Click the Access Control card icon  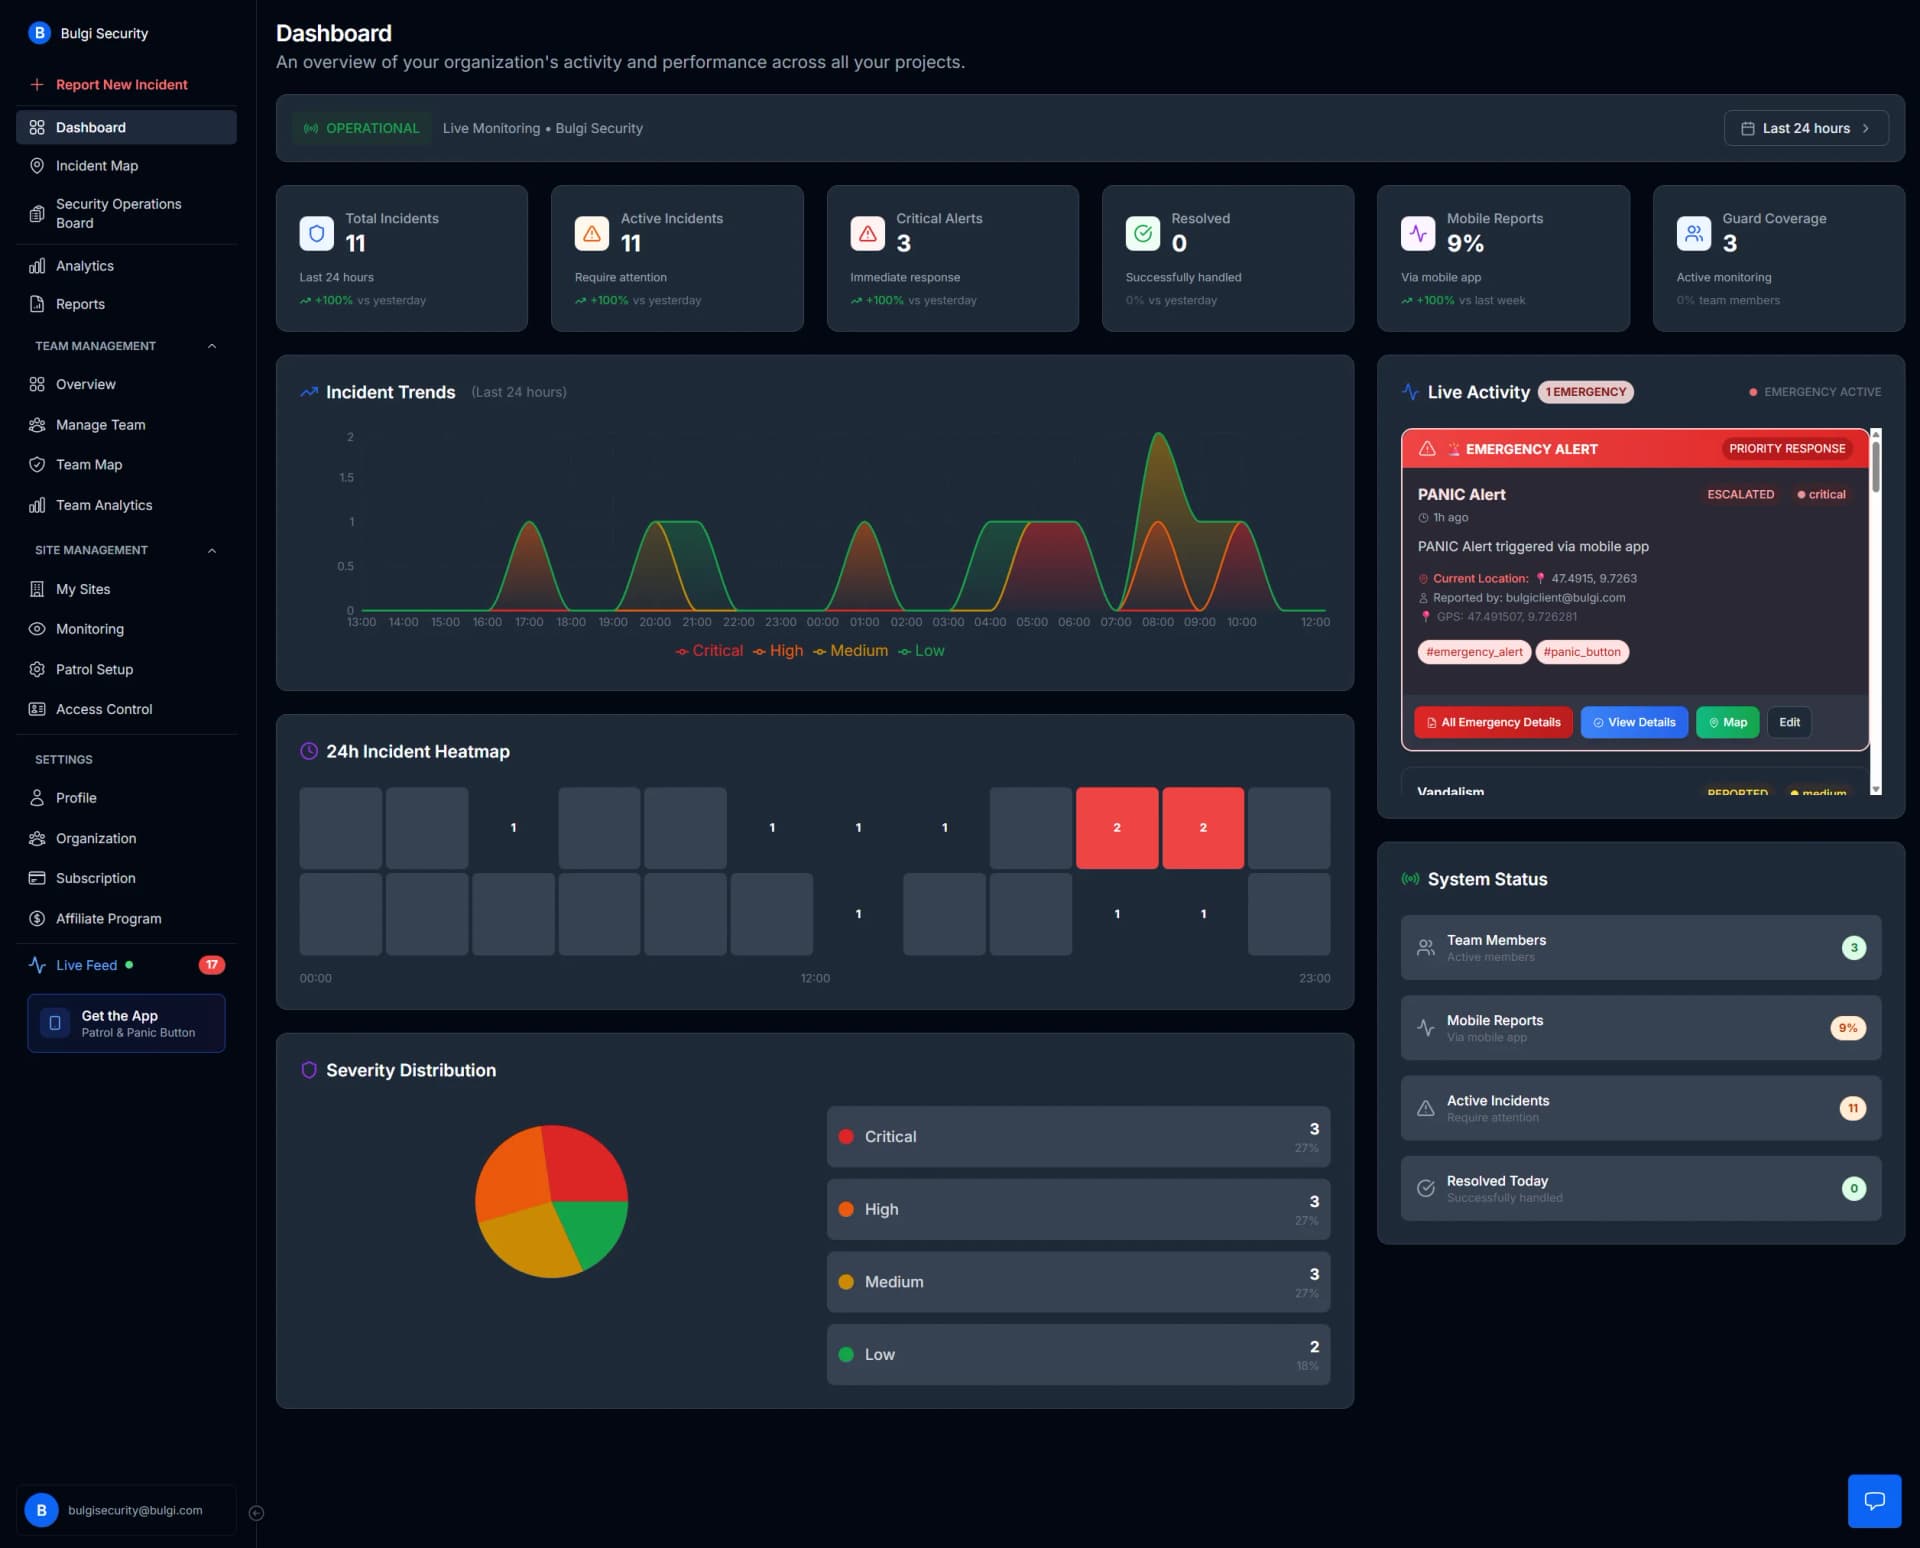[x=37, y=708]
